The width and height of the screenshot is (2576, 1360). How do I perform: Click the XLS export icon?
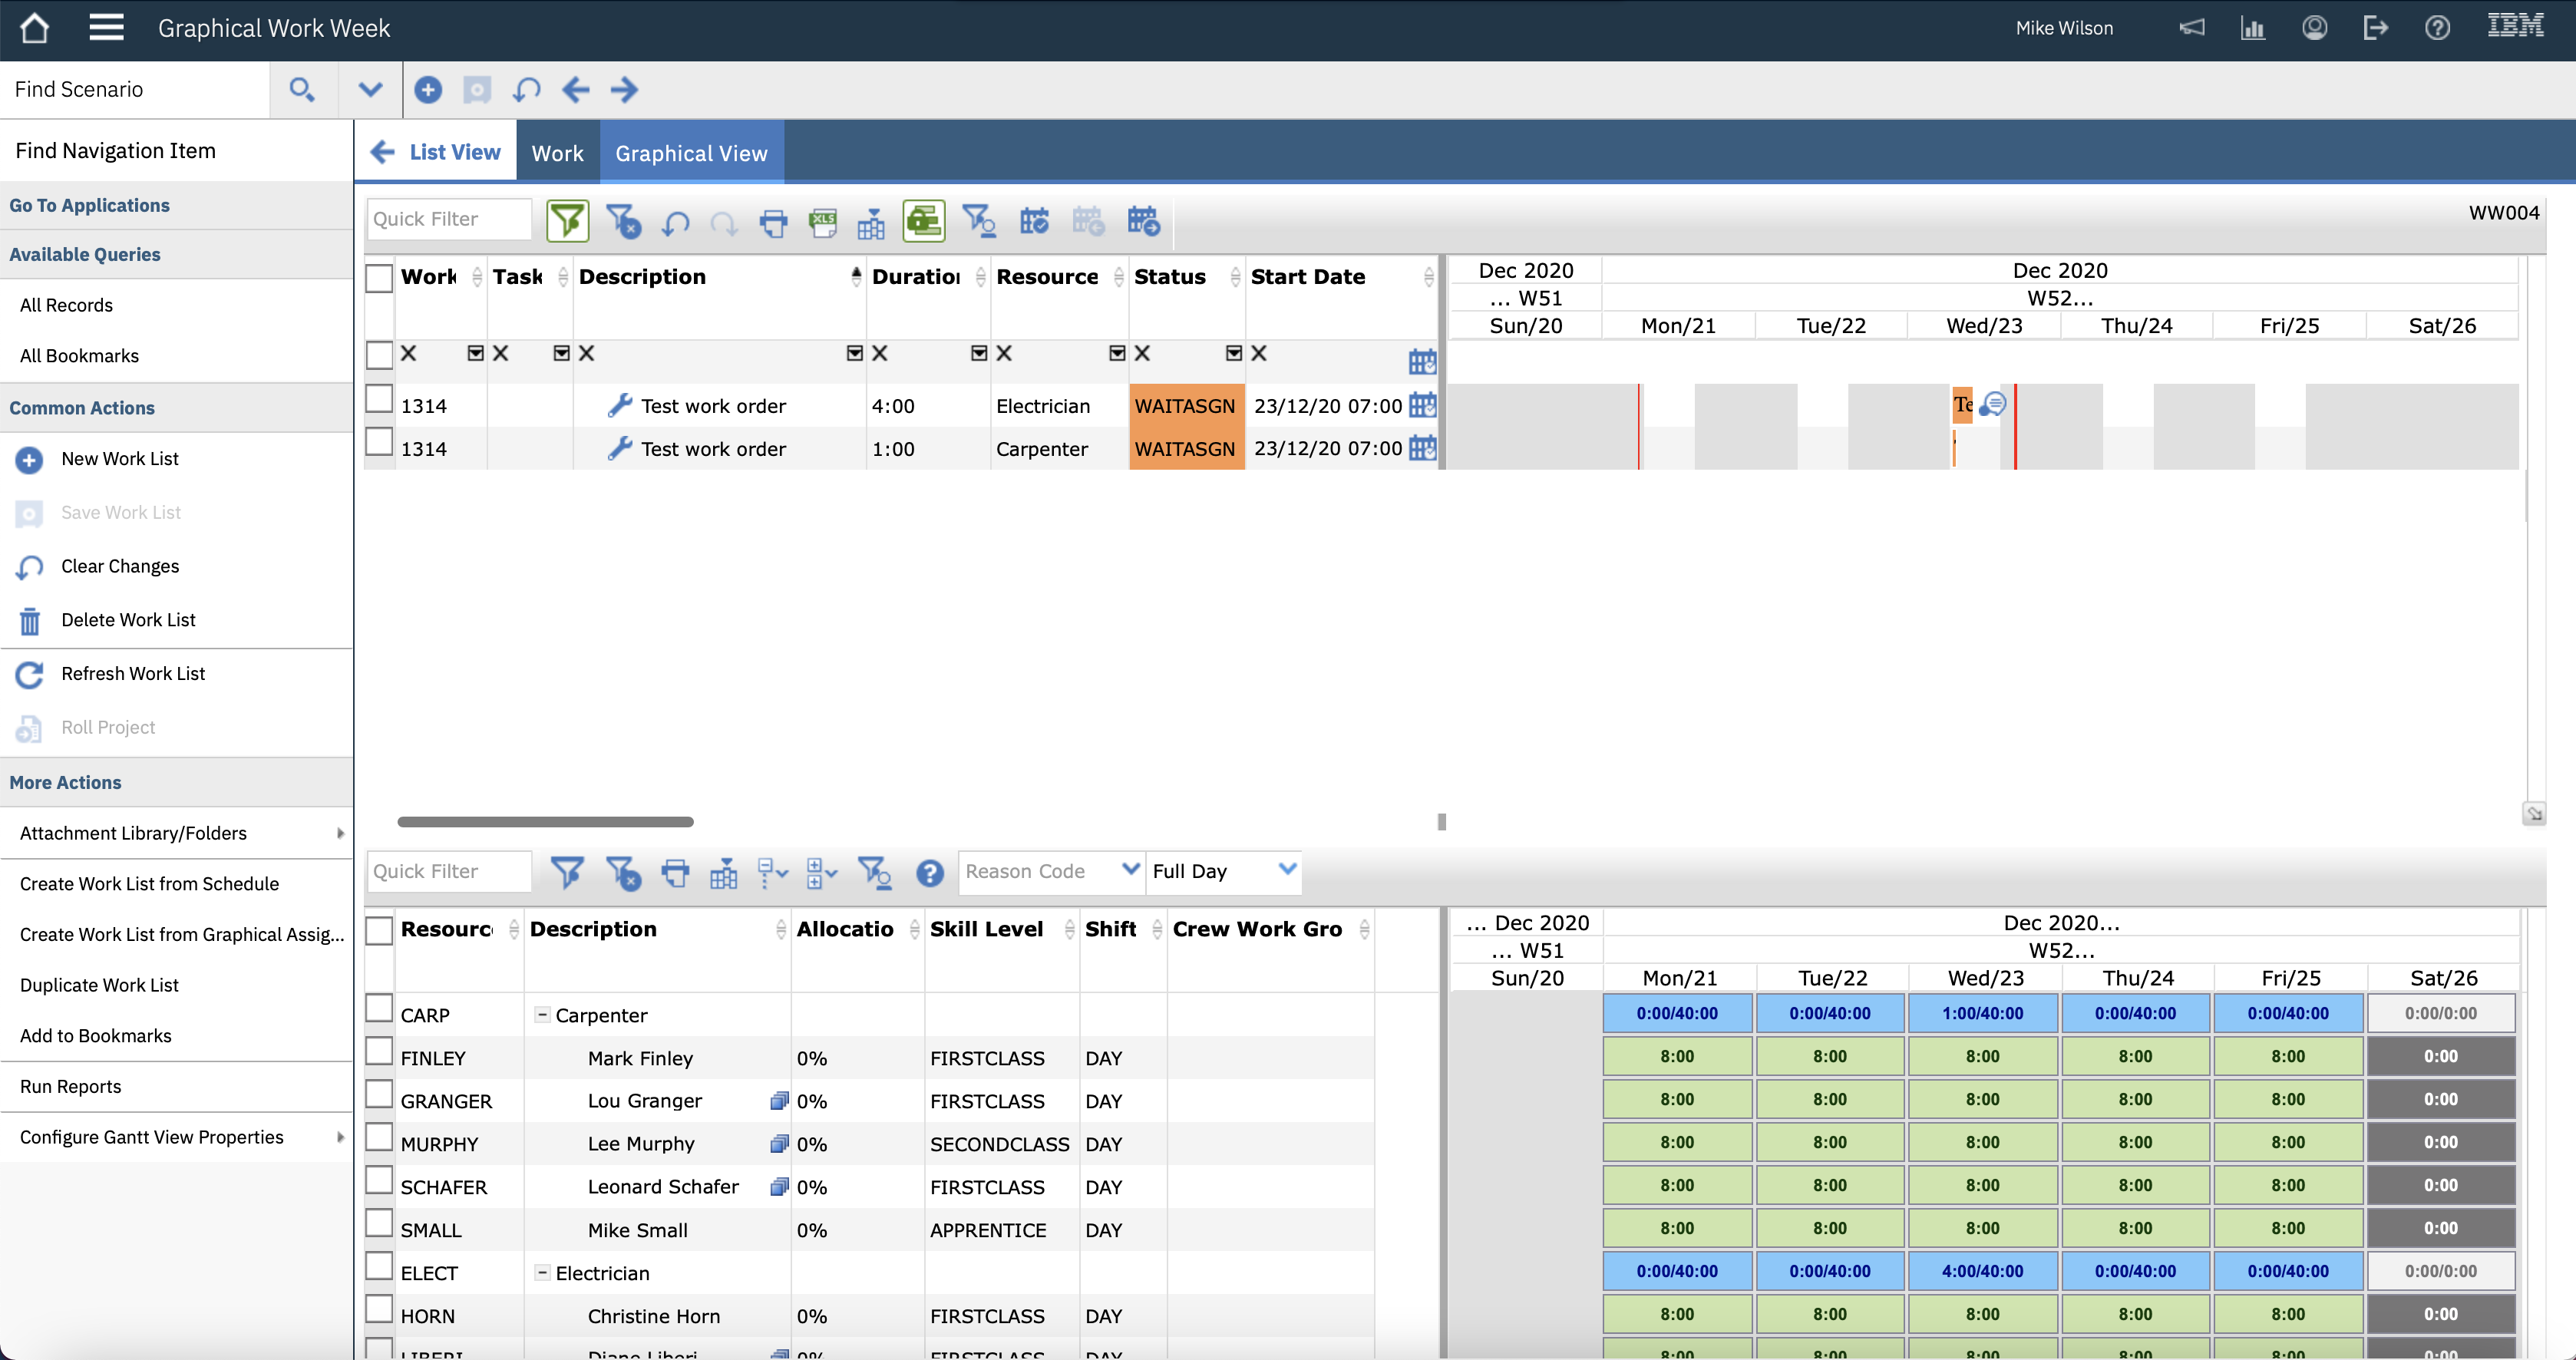point(823,221)
